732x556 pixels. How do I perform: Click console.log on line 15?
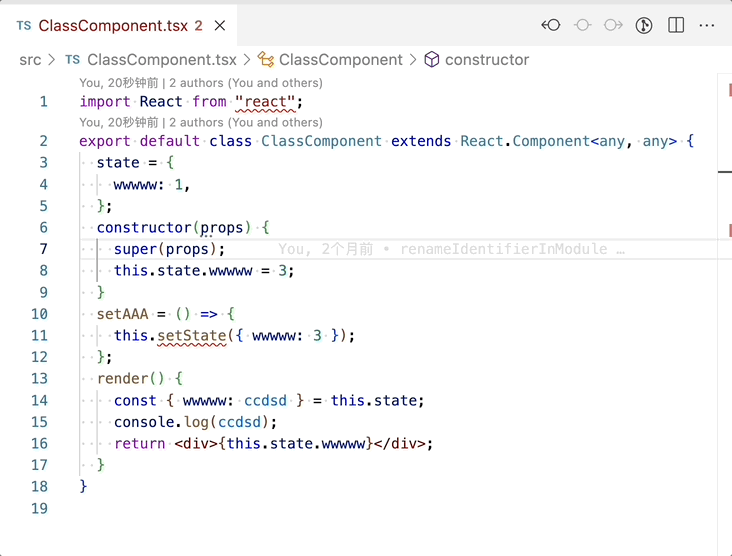coord(162,422)
